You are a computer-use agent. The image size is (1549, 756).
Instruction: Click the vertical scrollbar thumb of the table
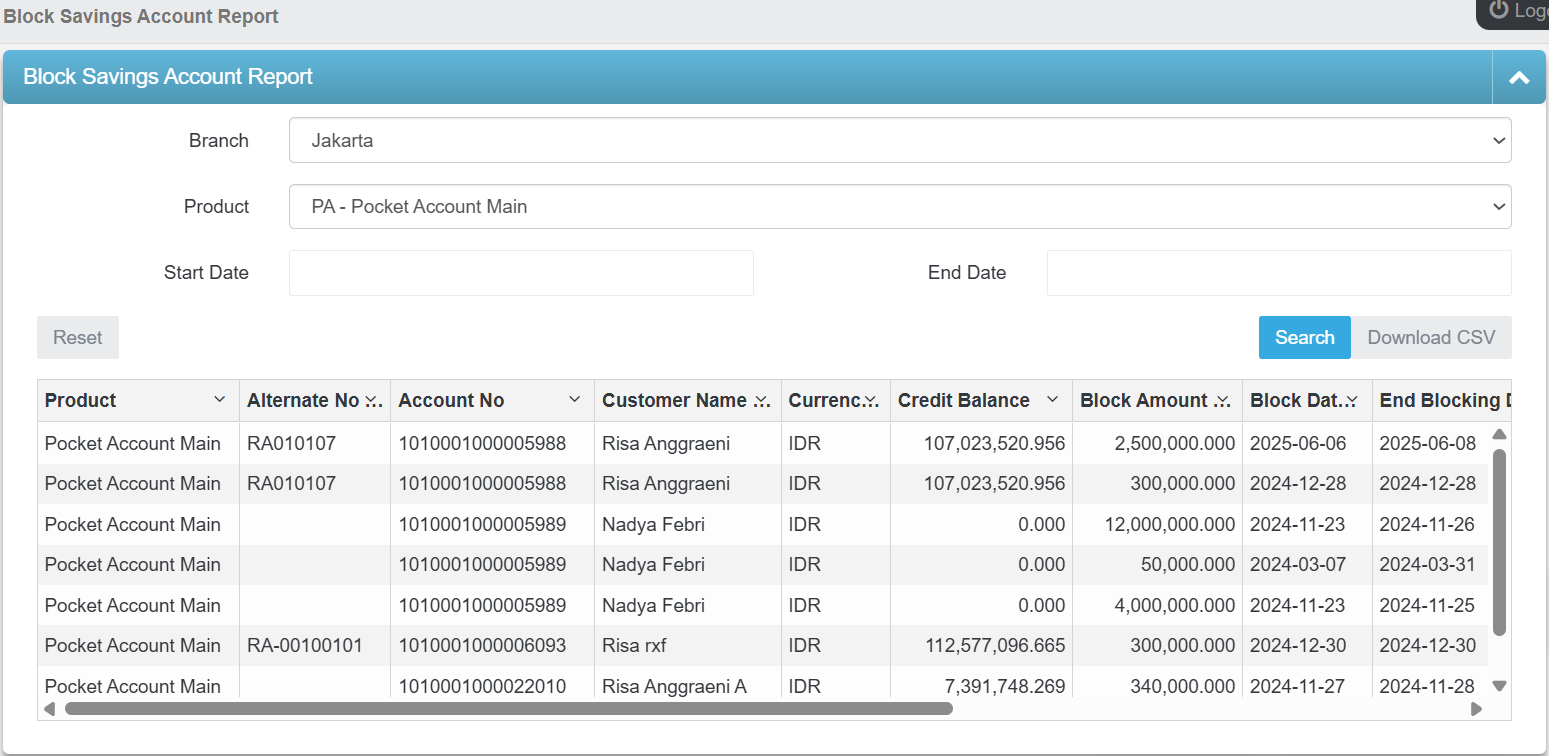1499,540
